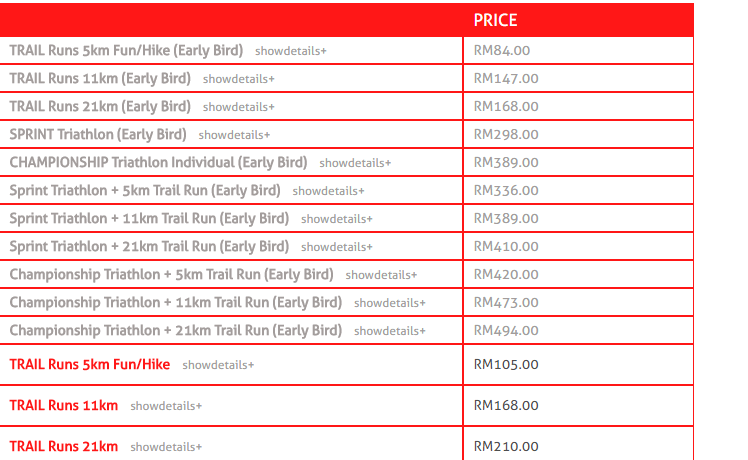Image resolution: width=748 pixels, height=460 pixels.
Task: Show details for regular TRAIL Runs 5km Fun/Hike
Action: coord(218,365)
